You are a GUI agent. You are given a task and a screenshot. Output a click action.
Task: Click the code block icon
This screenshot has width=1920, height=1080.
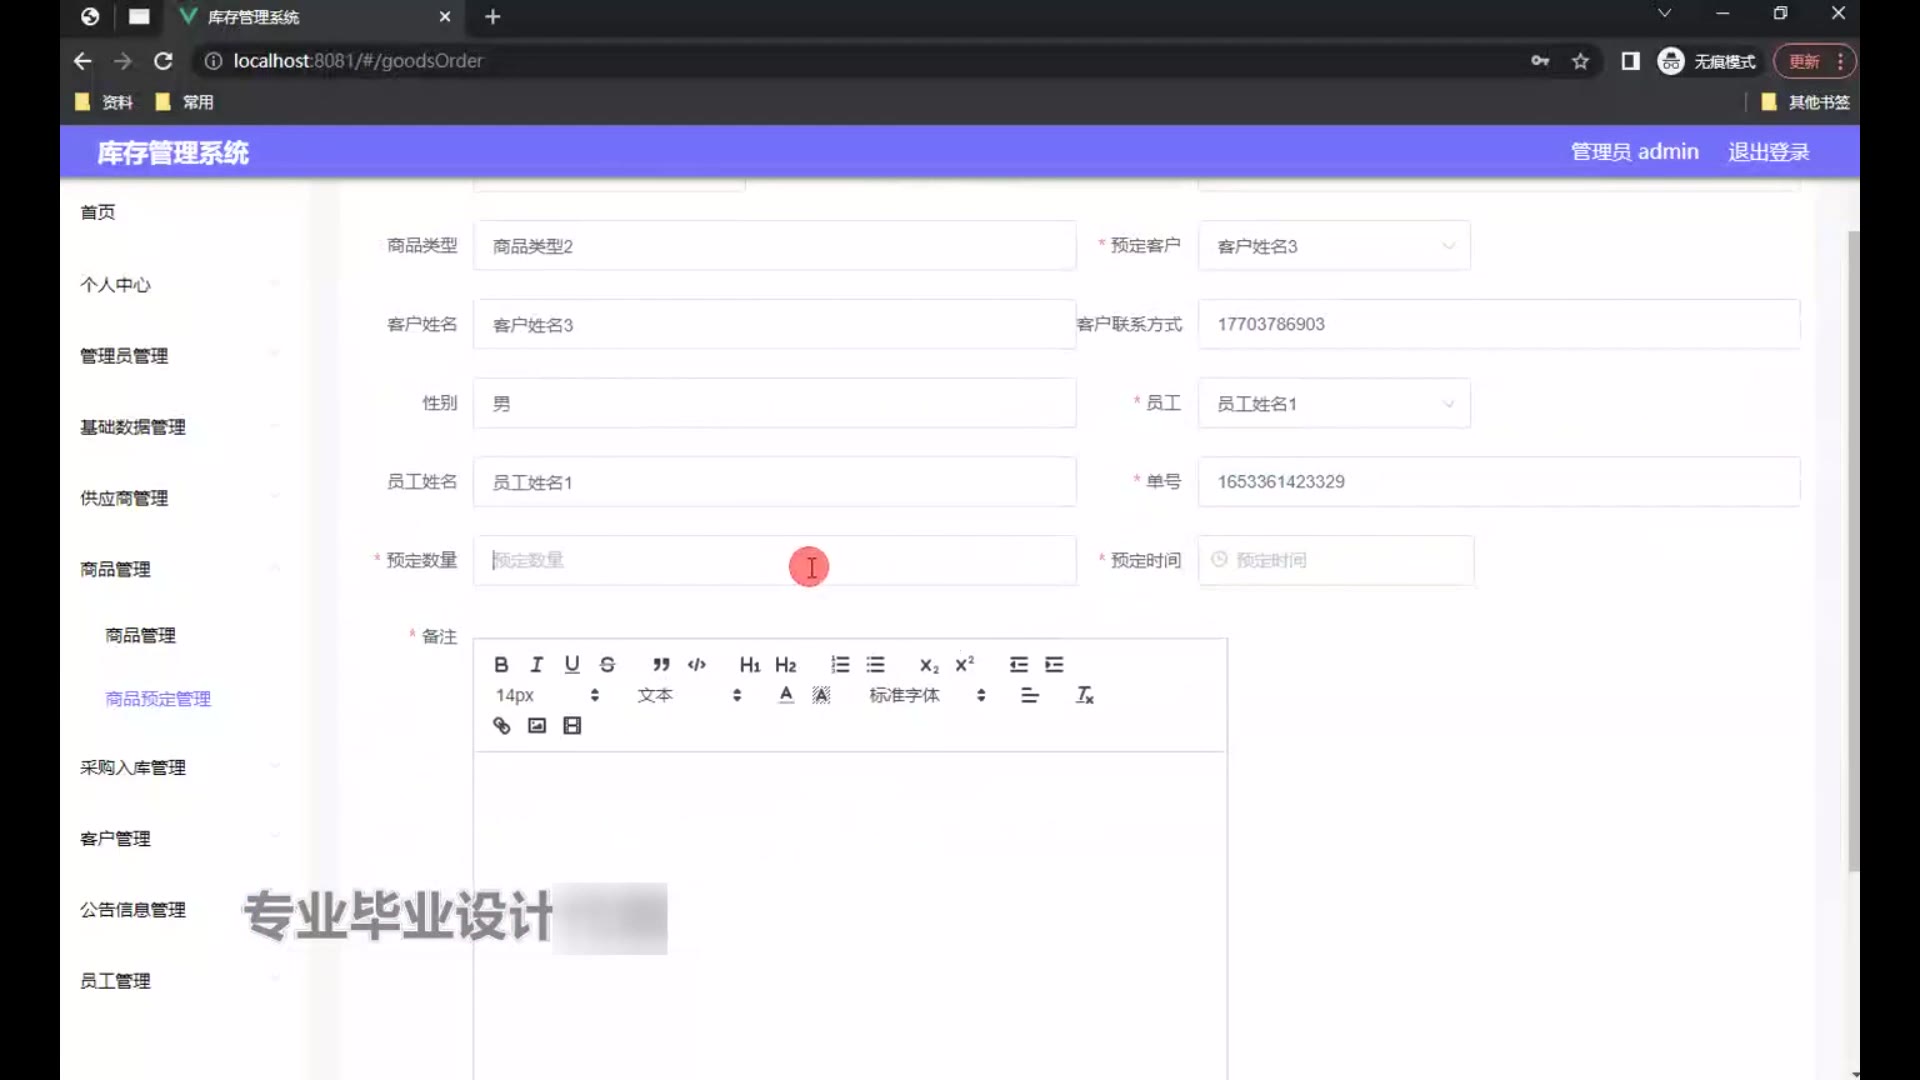pos(697,665)
